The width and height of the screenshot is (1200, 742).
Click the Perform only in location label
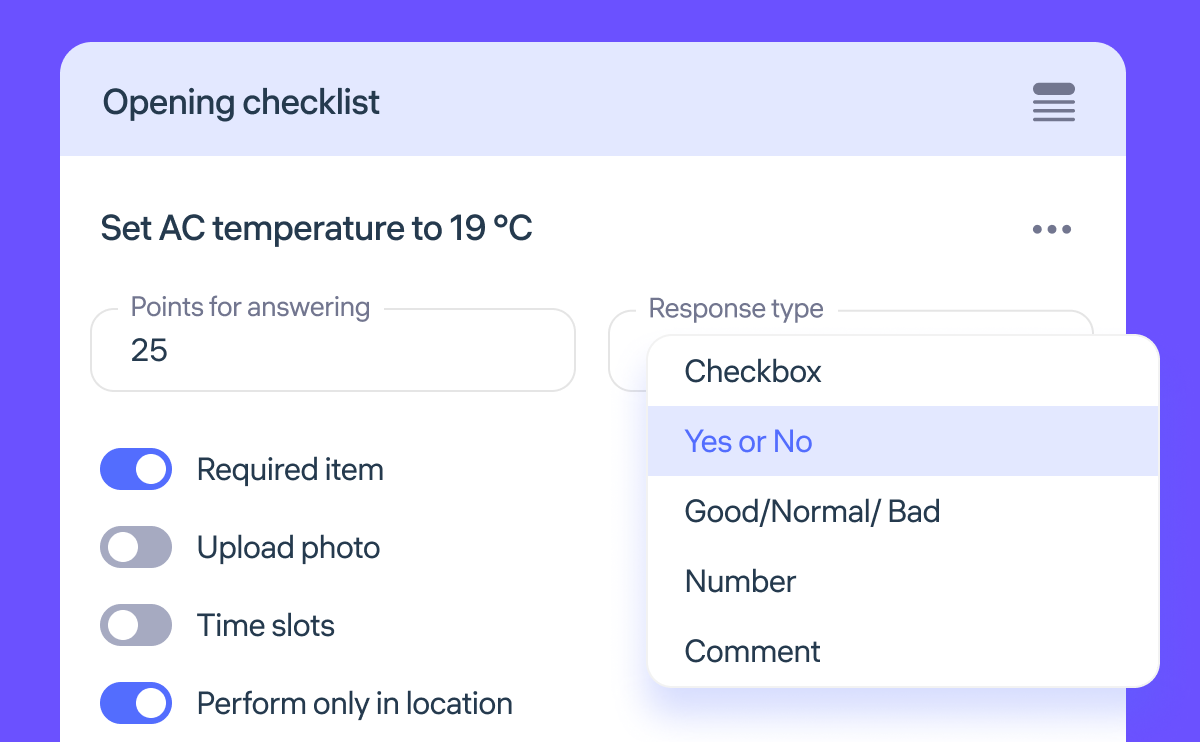pyautogui.click(x=354, y=703)
